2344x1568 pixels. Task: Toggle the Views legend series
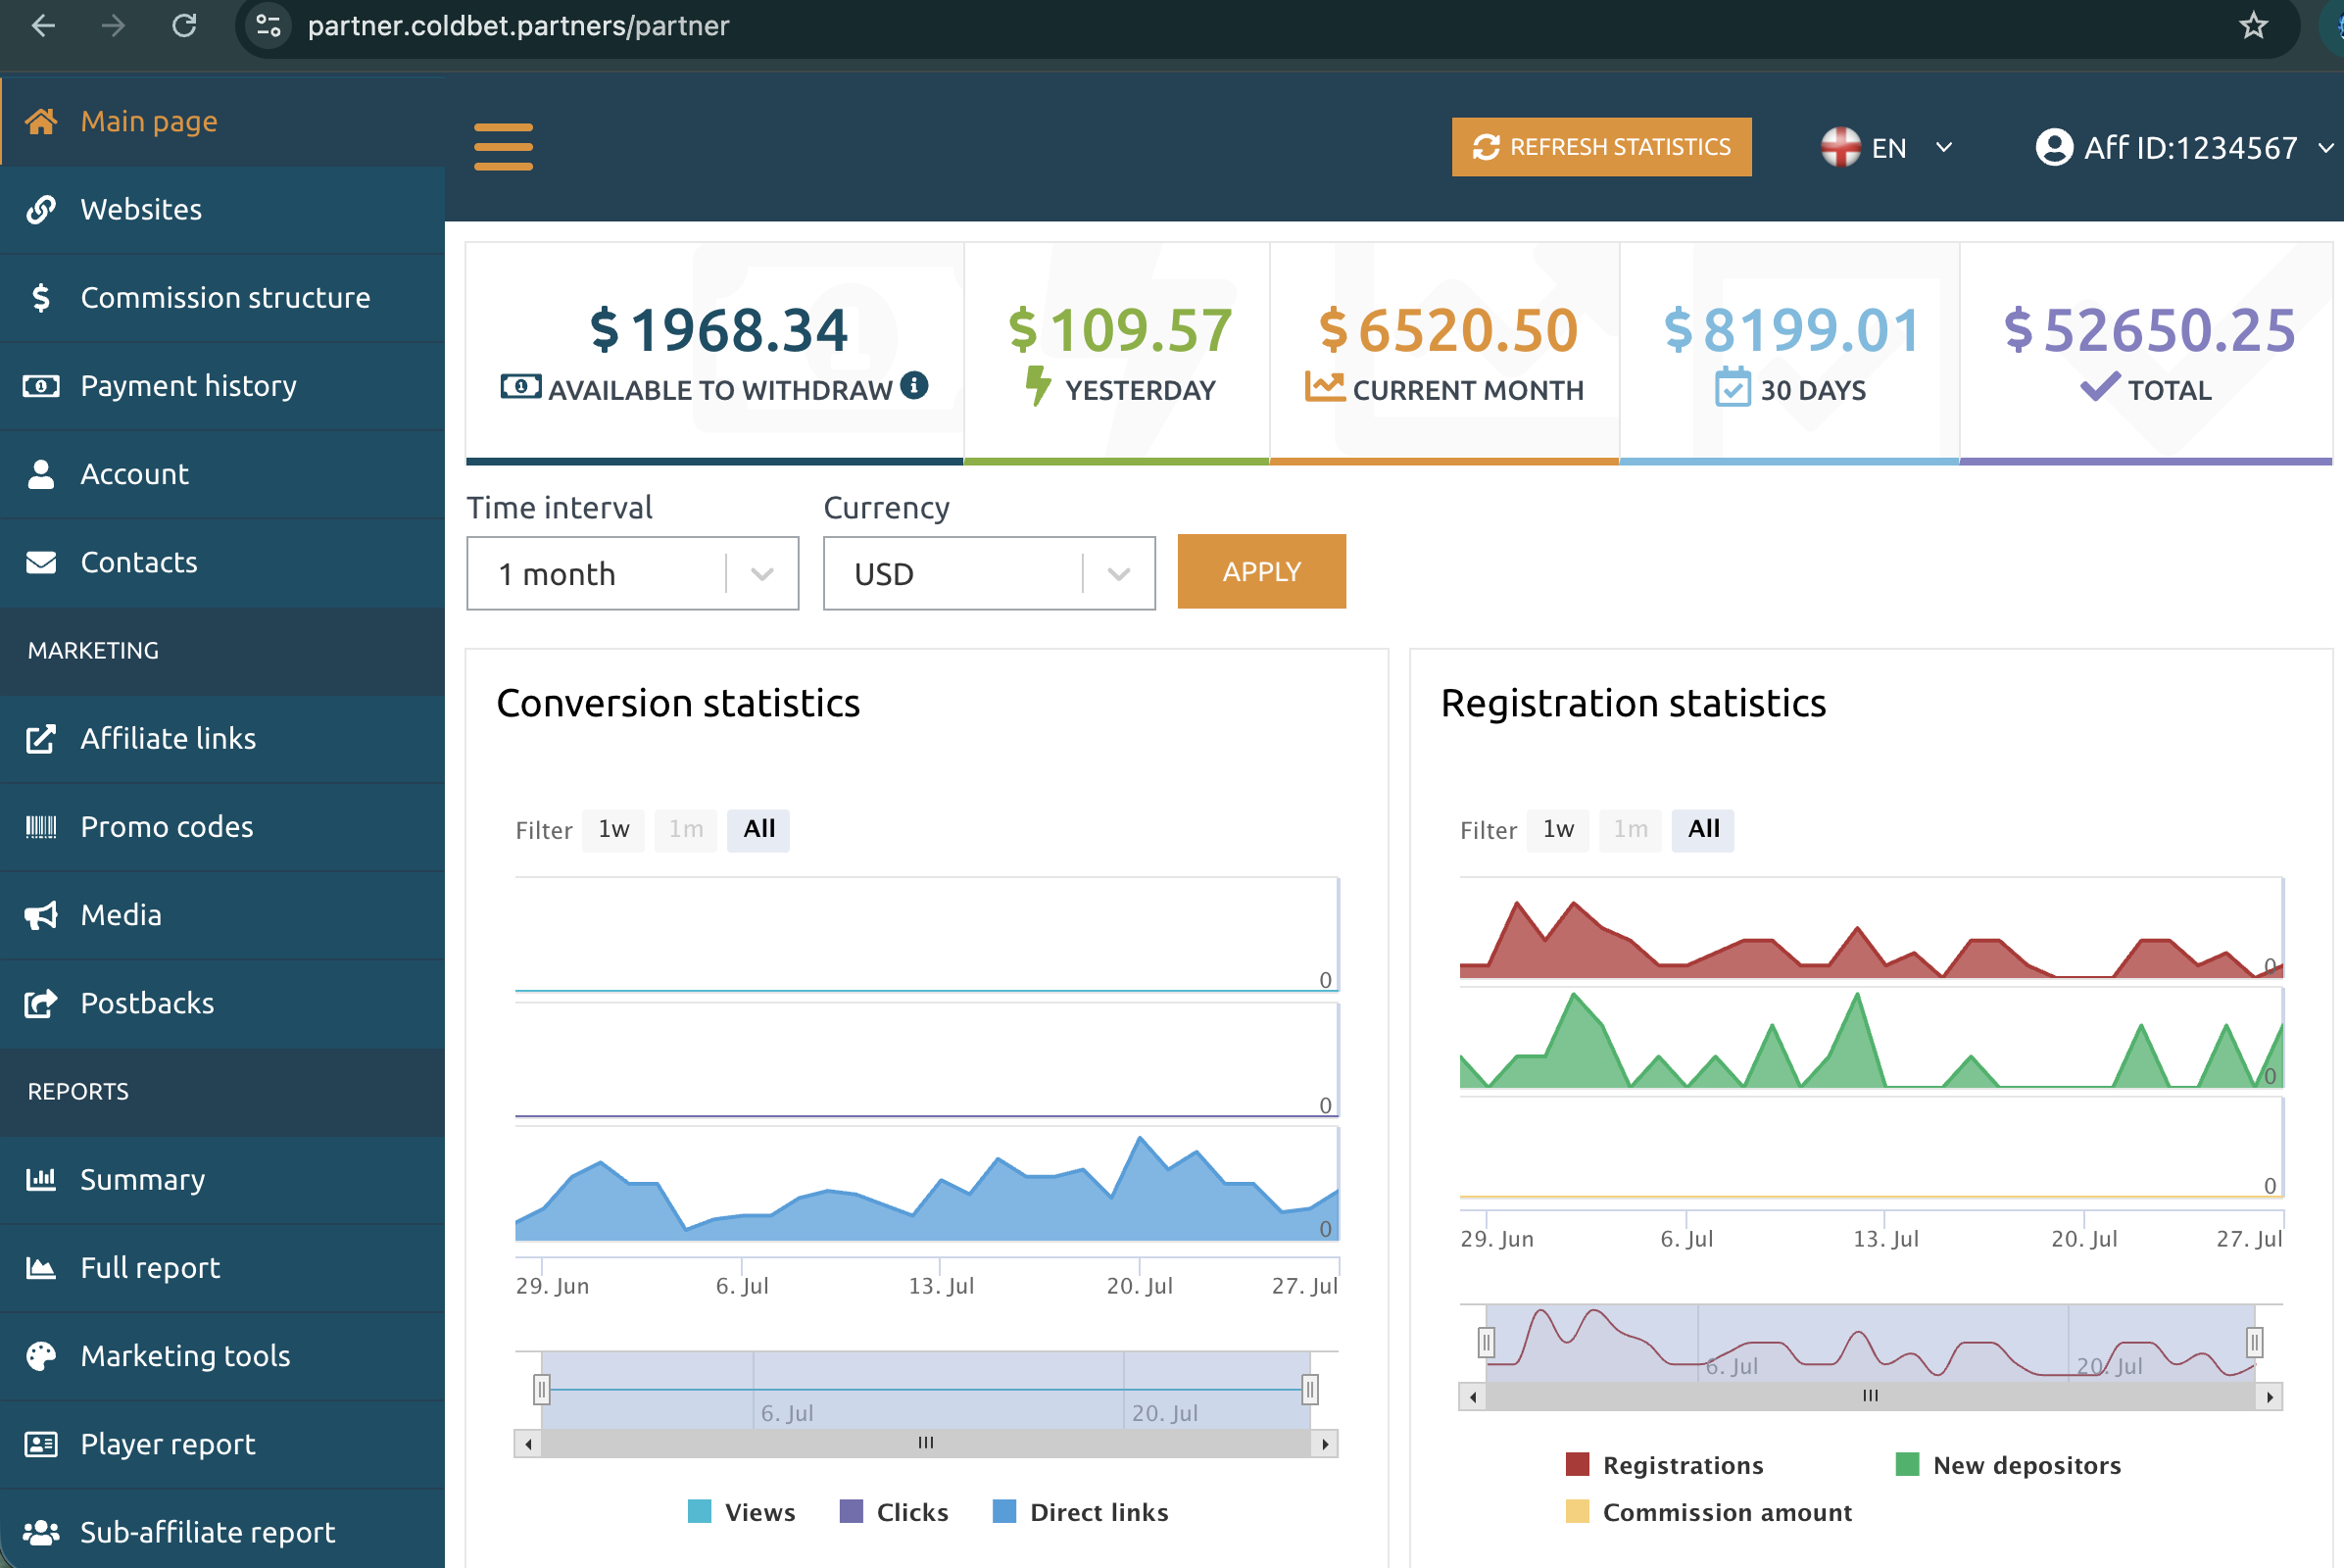pyautogui.click(x=741, y=1512)
